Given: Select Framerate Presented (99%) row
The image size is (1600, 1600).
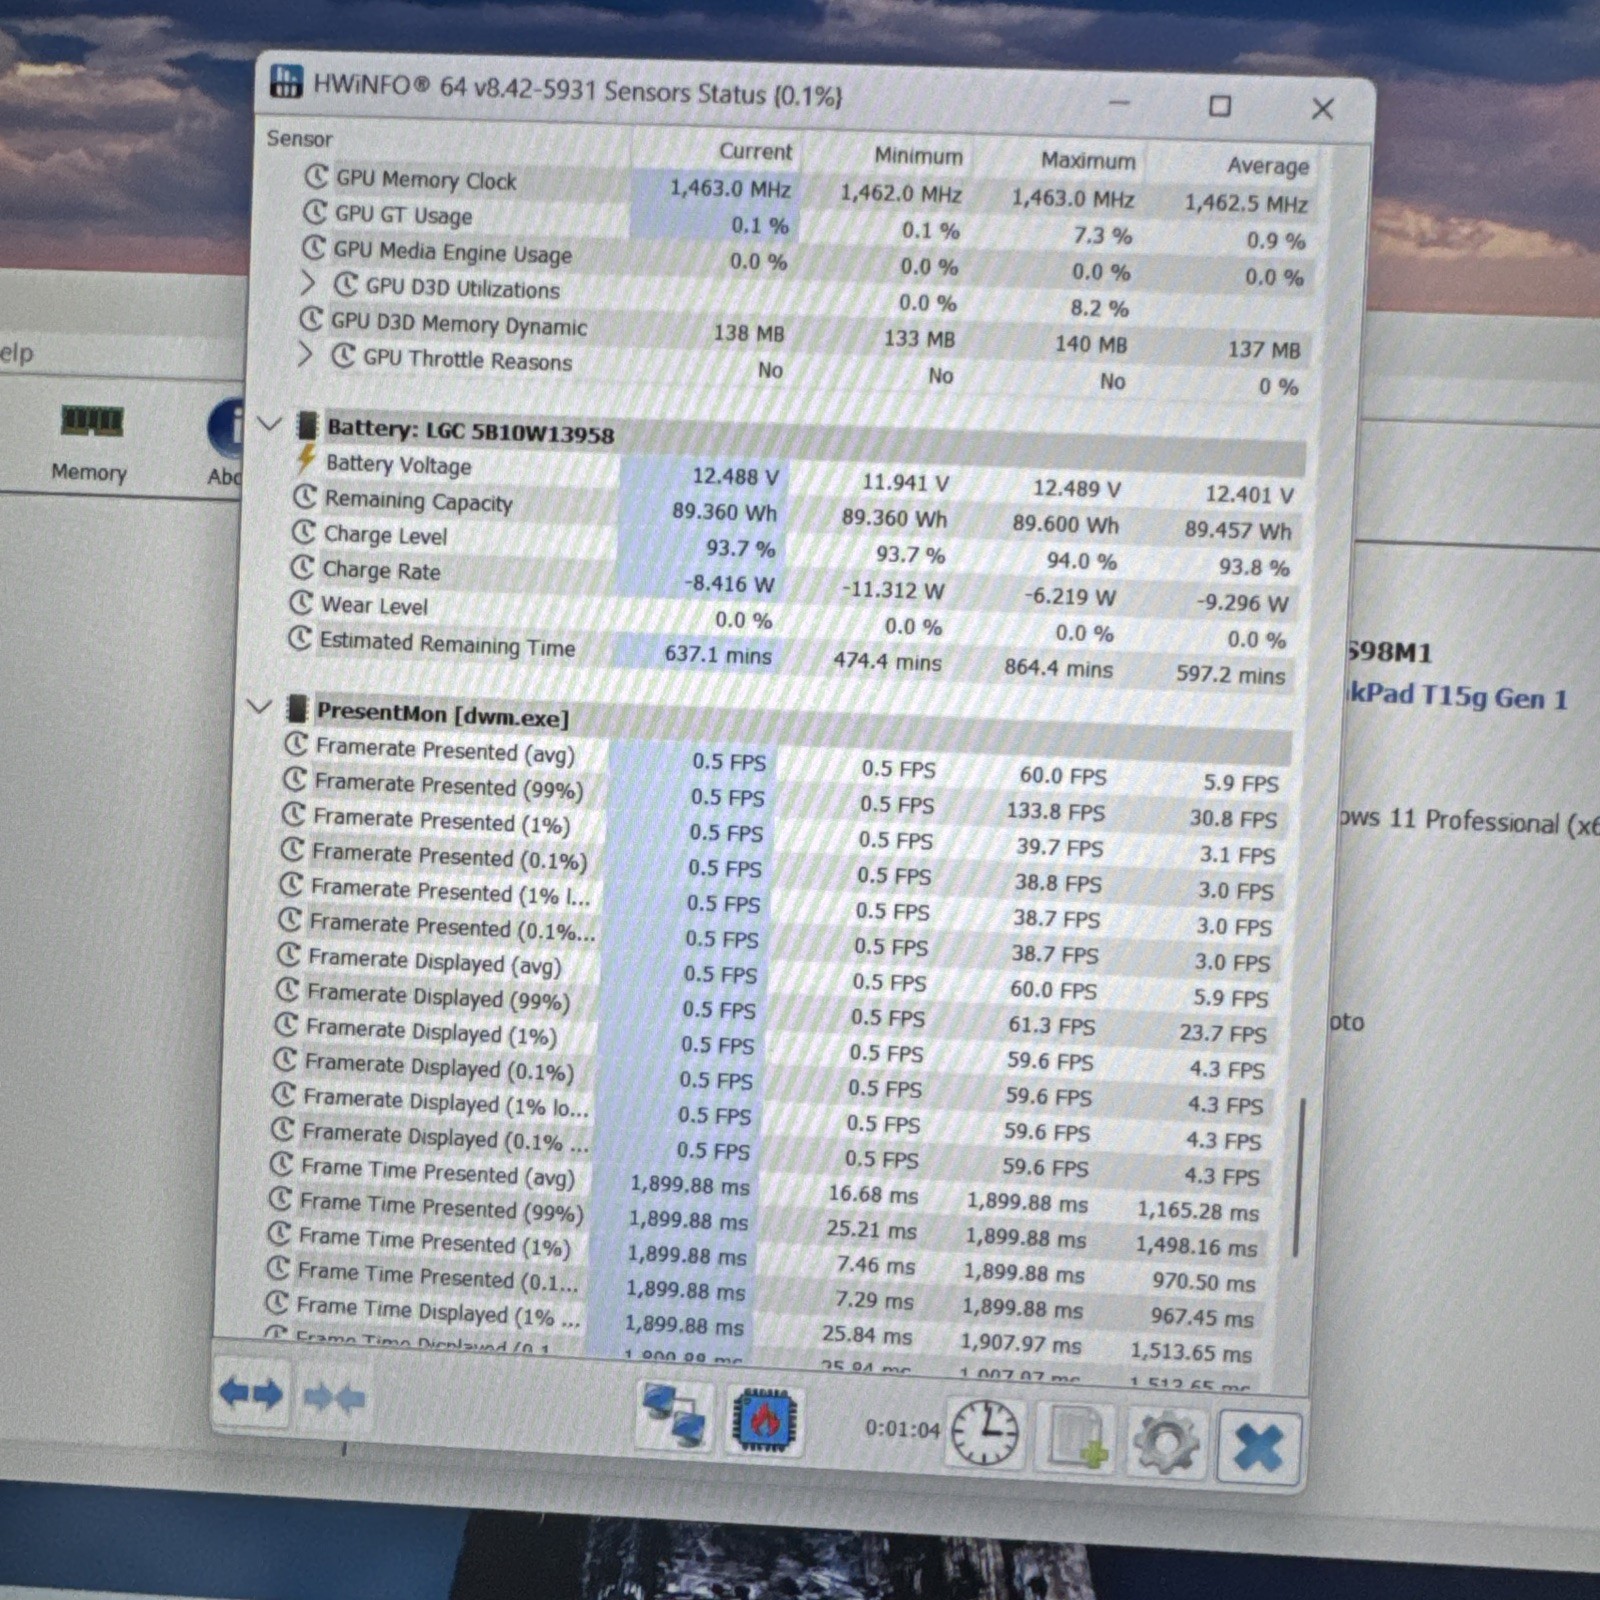Looking at the screenshot, I should tap(781, 800).
